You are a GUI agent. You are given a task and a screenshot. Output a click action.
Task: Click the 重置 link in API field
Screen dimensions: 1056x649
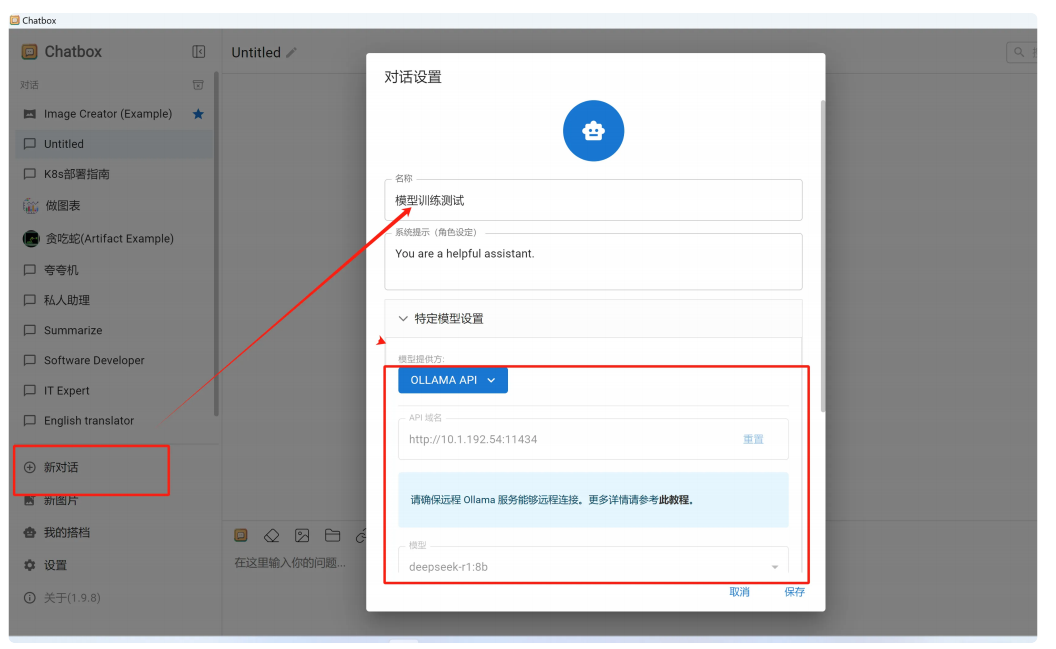(x=753, y=439)
